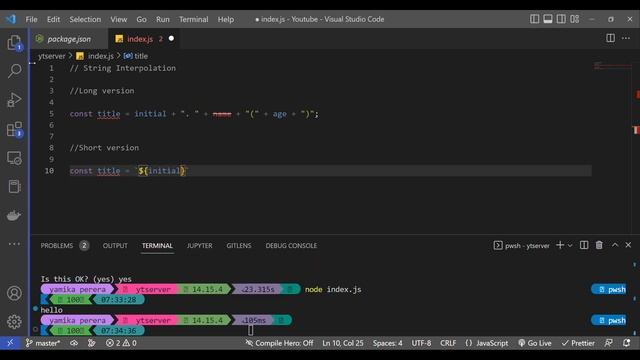
Task: Open notifications bell icon
Action: tap(627, 343)
